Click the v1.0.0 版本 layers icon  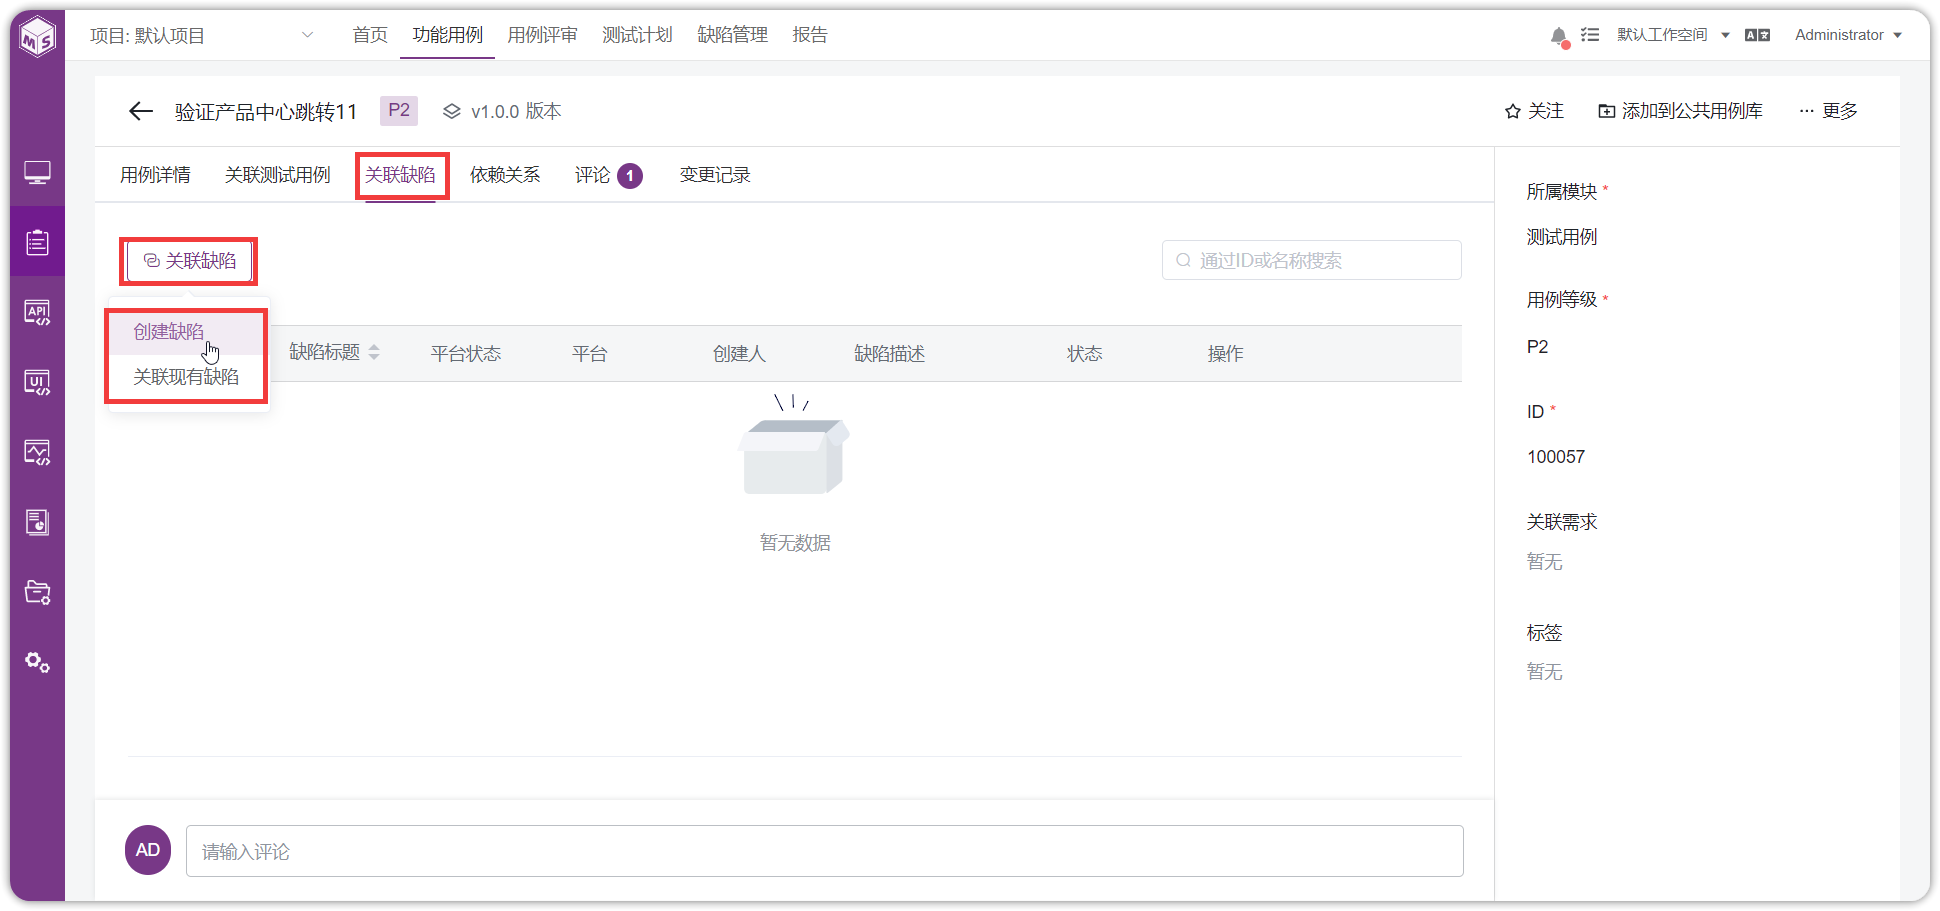pos(452,111)
